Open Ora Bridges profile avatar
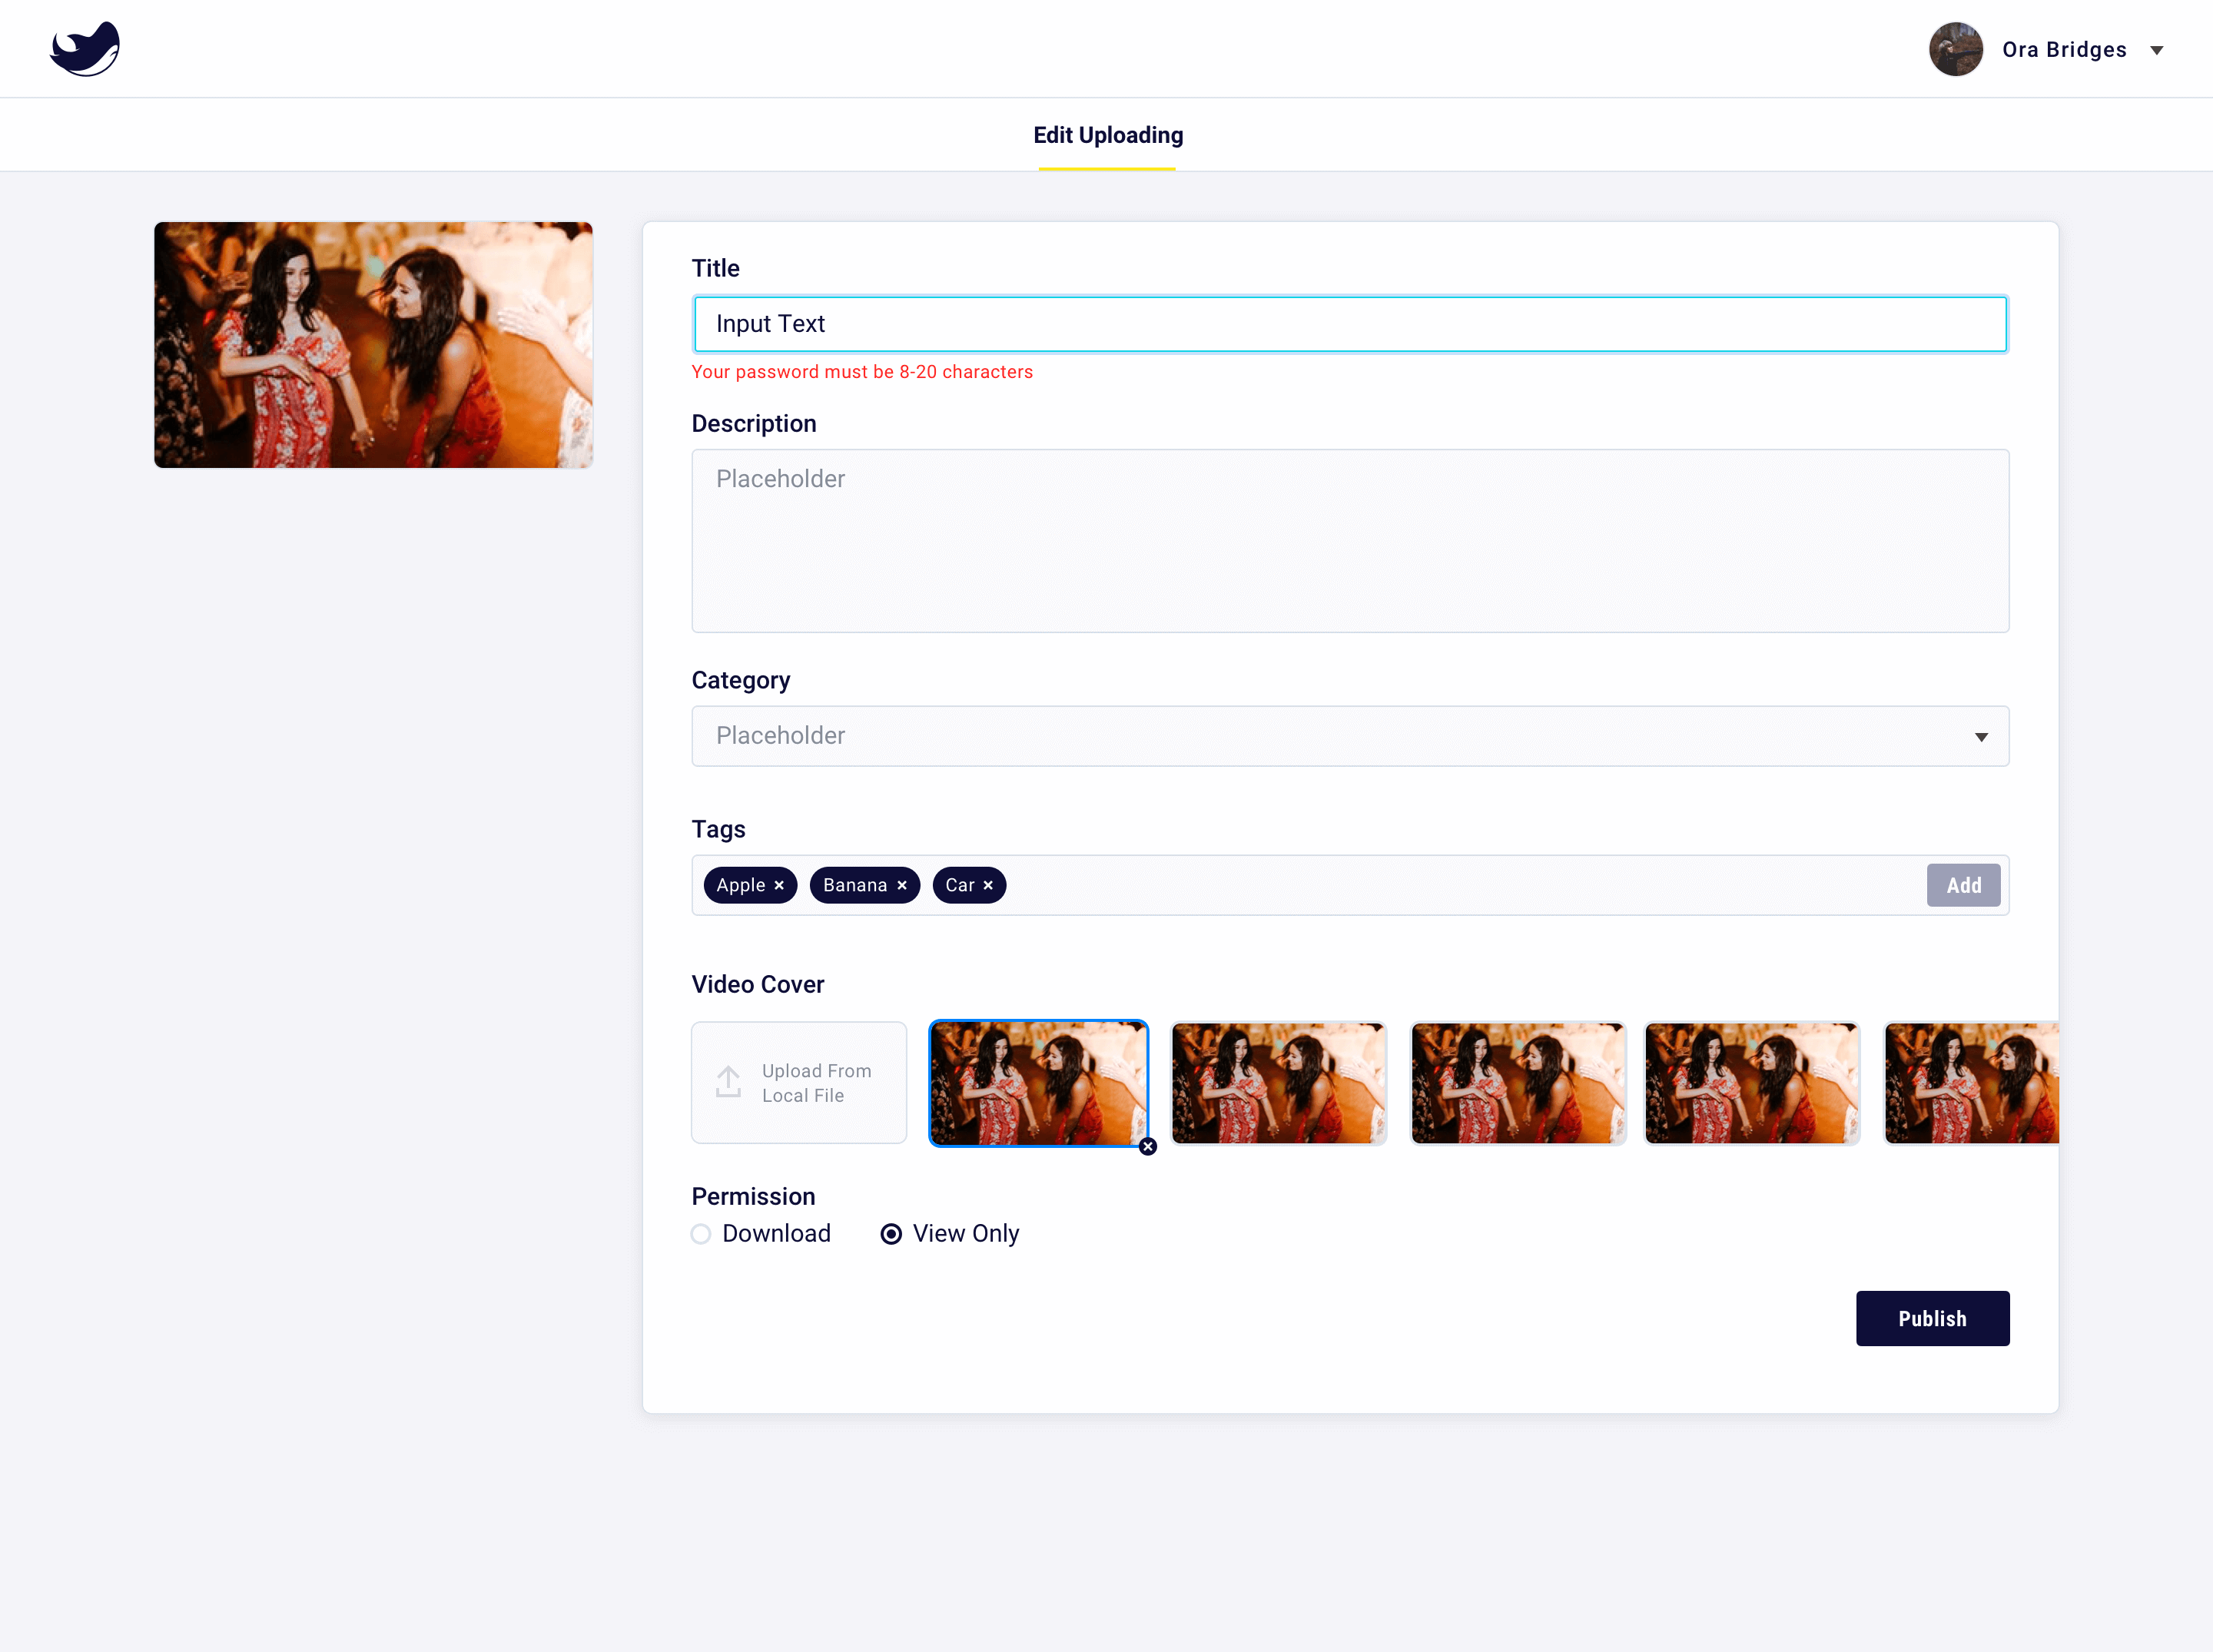The width and height of the screenshot is (2213, 1652). (1955, 49)
